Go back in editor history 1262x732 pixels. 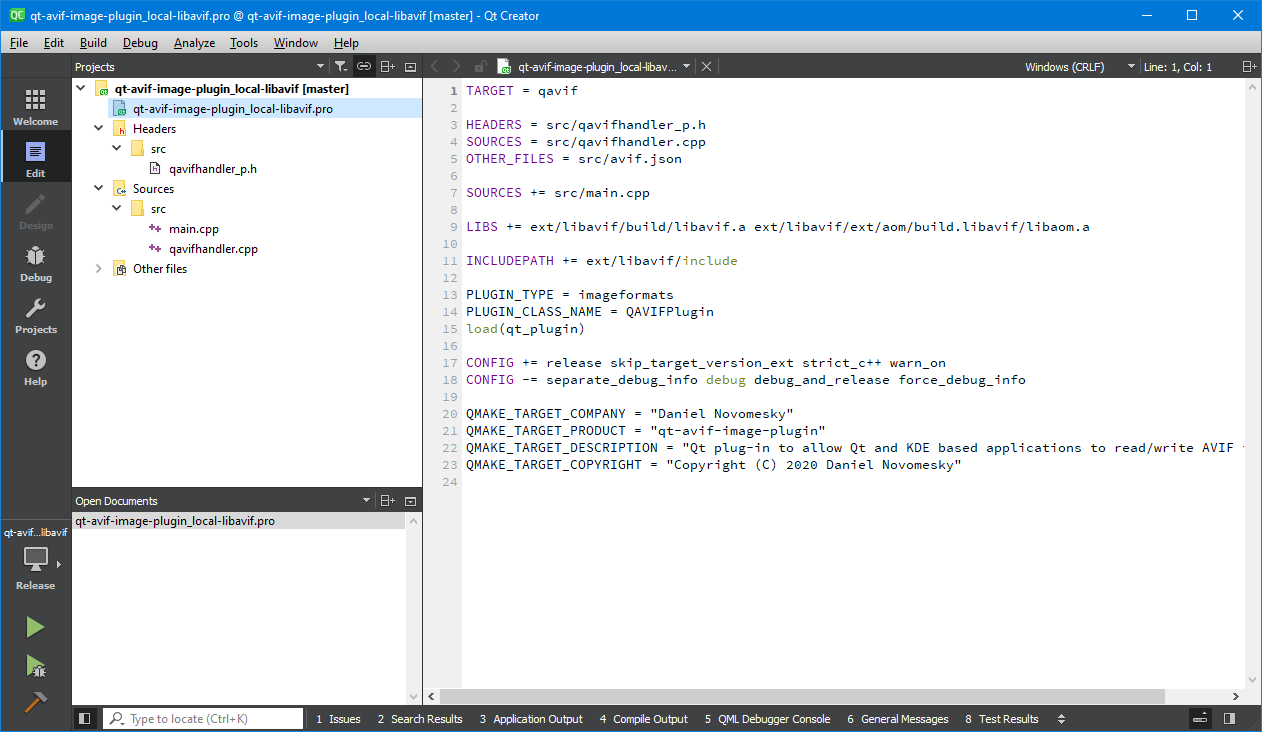pyautogui.click(x=434, y=66)
